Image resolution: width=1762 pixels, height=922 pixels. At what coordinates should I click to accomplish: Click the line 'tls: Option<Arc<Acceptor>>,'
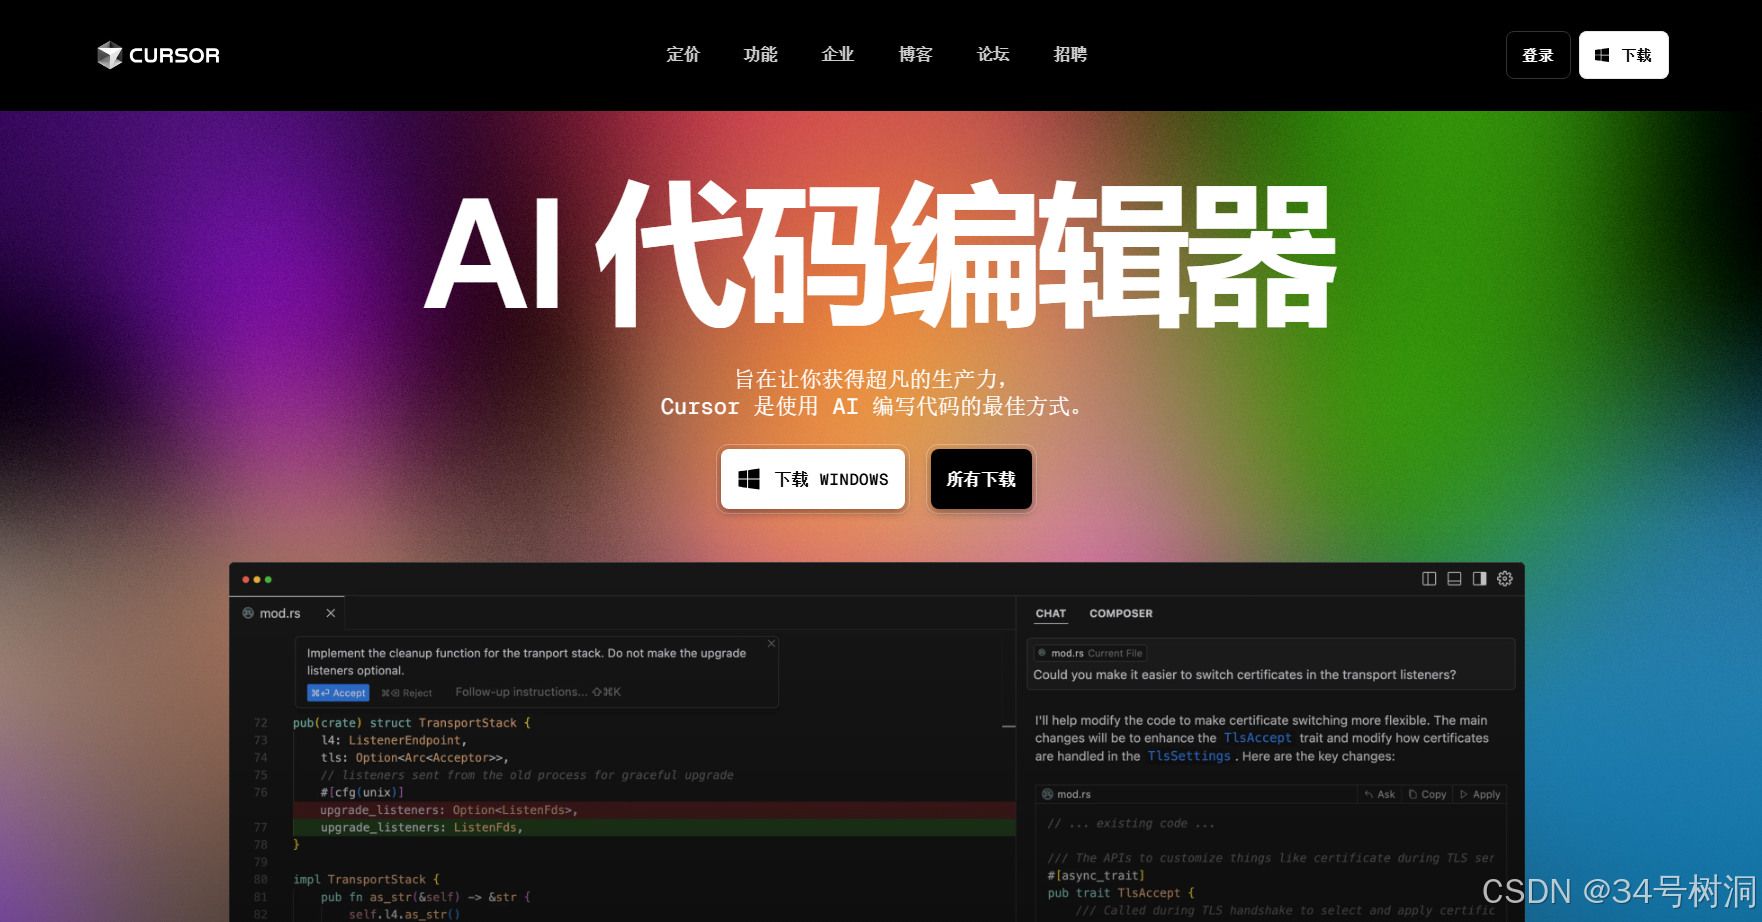pos(415,758)
